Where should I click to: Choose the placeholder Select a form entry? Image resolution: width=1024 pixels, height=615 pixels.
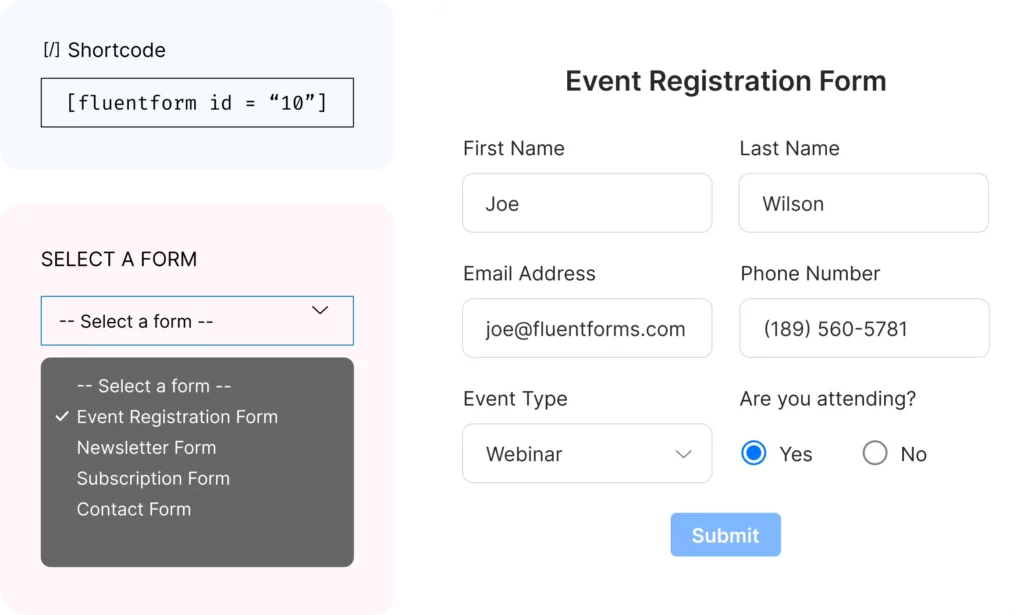click(153, 386)
